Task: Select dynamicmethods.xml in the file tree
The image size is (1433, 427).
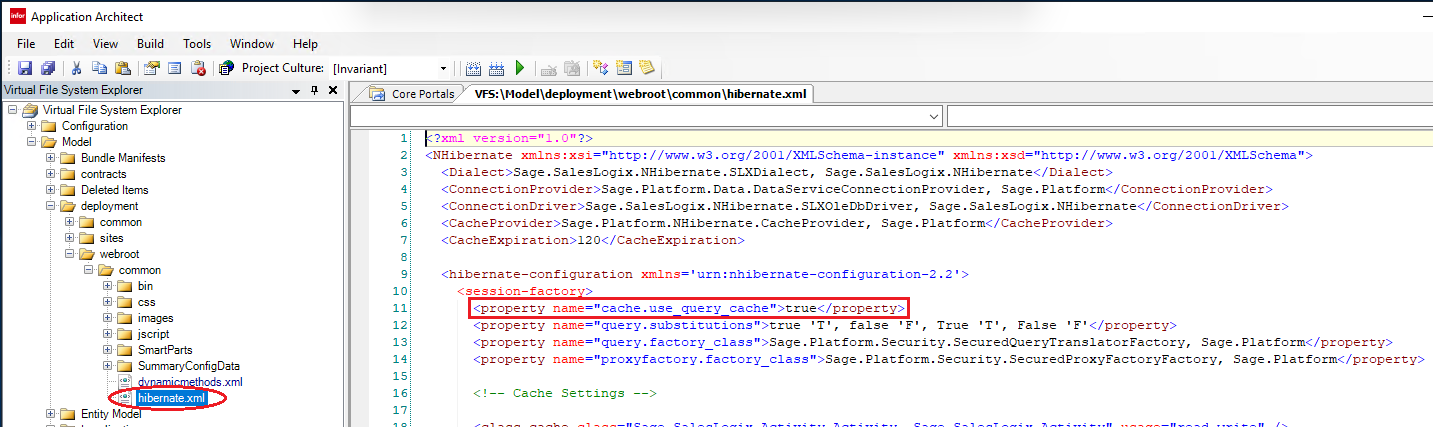Action: [x=190, y=382]
